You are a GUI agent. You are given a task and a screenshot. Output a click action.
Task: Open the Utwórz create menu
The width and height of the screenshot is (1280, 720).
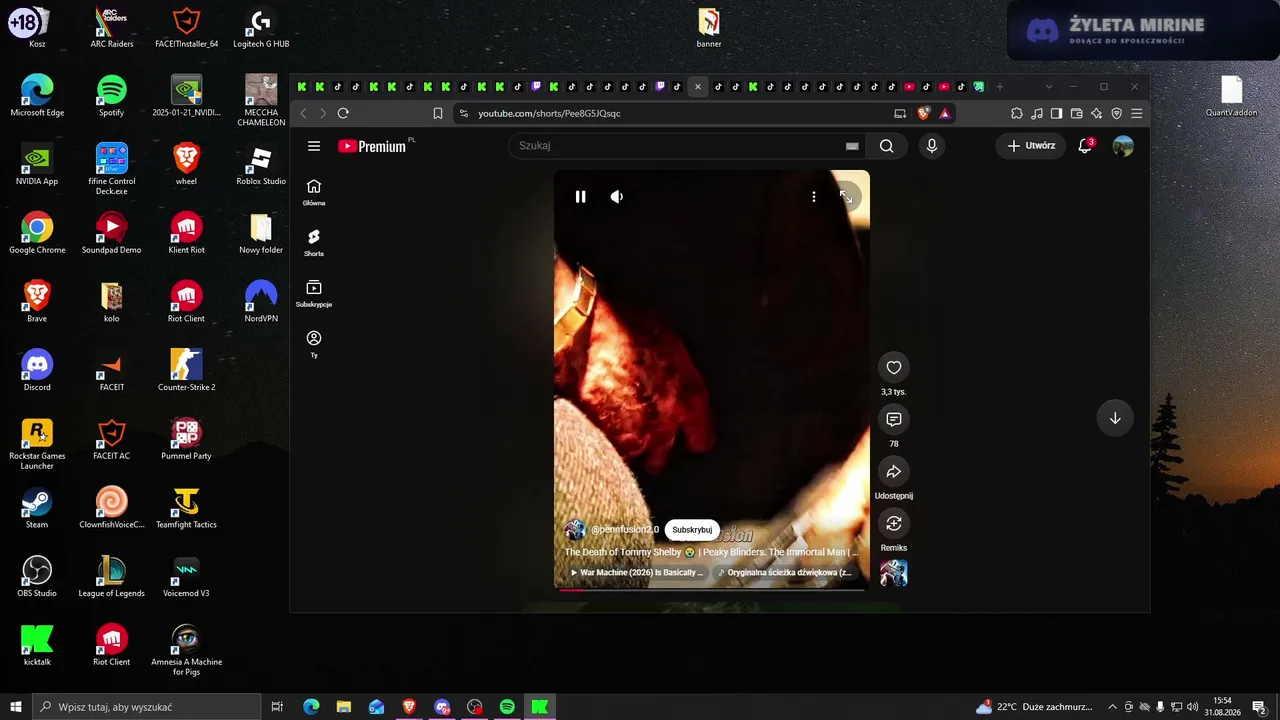(x=1031, y=146)
